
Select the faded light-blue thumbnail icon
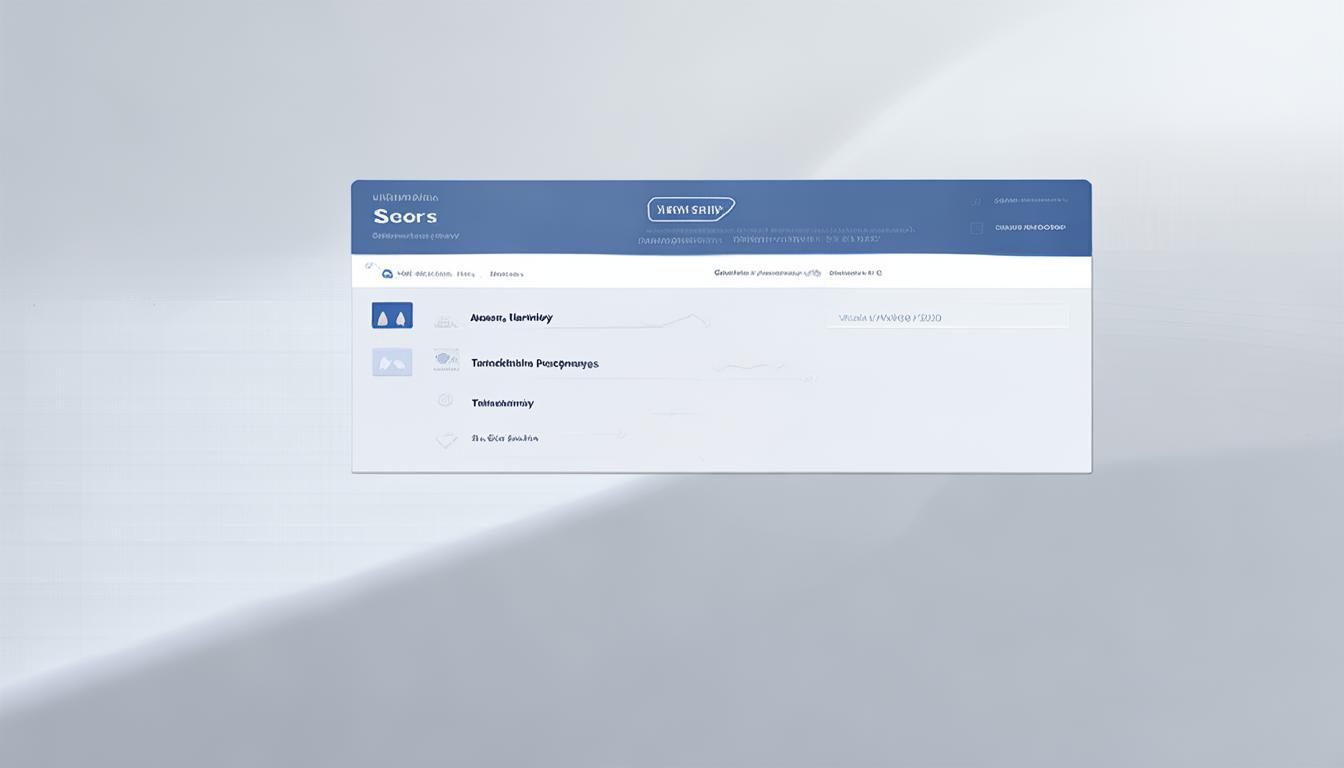click(392, 362)
